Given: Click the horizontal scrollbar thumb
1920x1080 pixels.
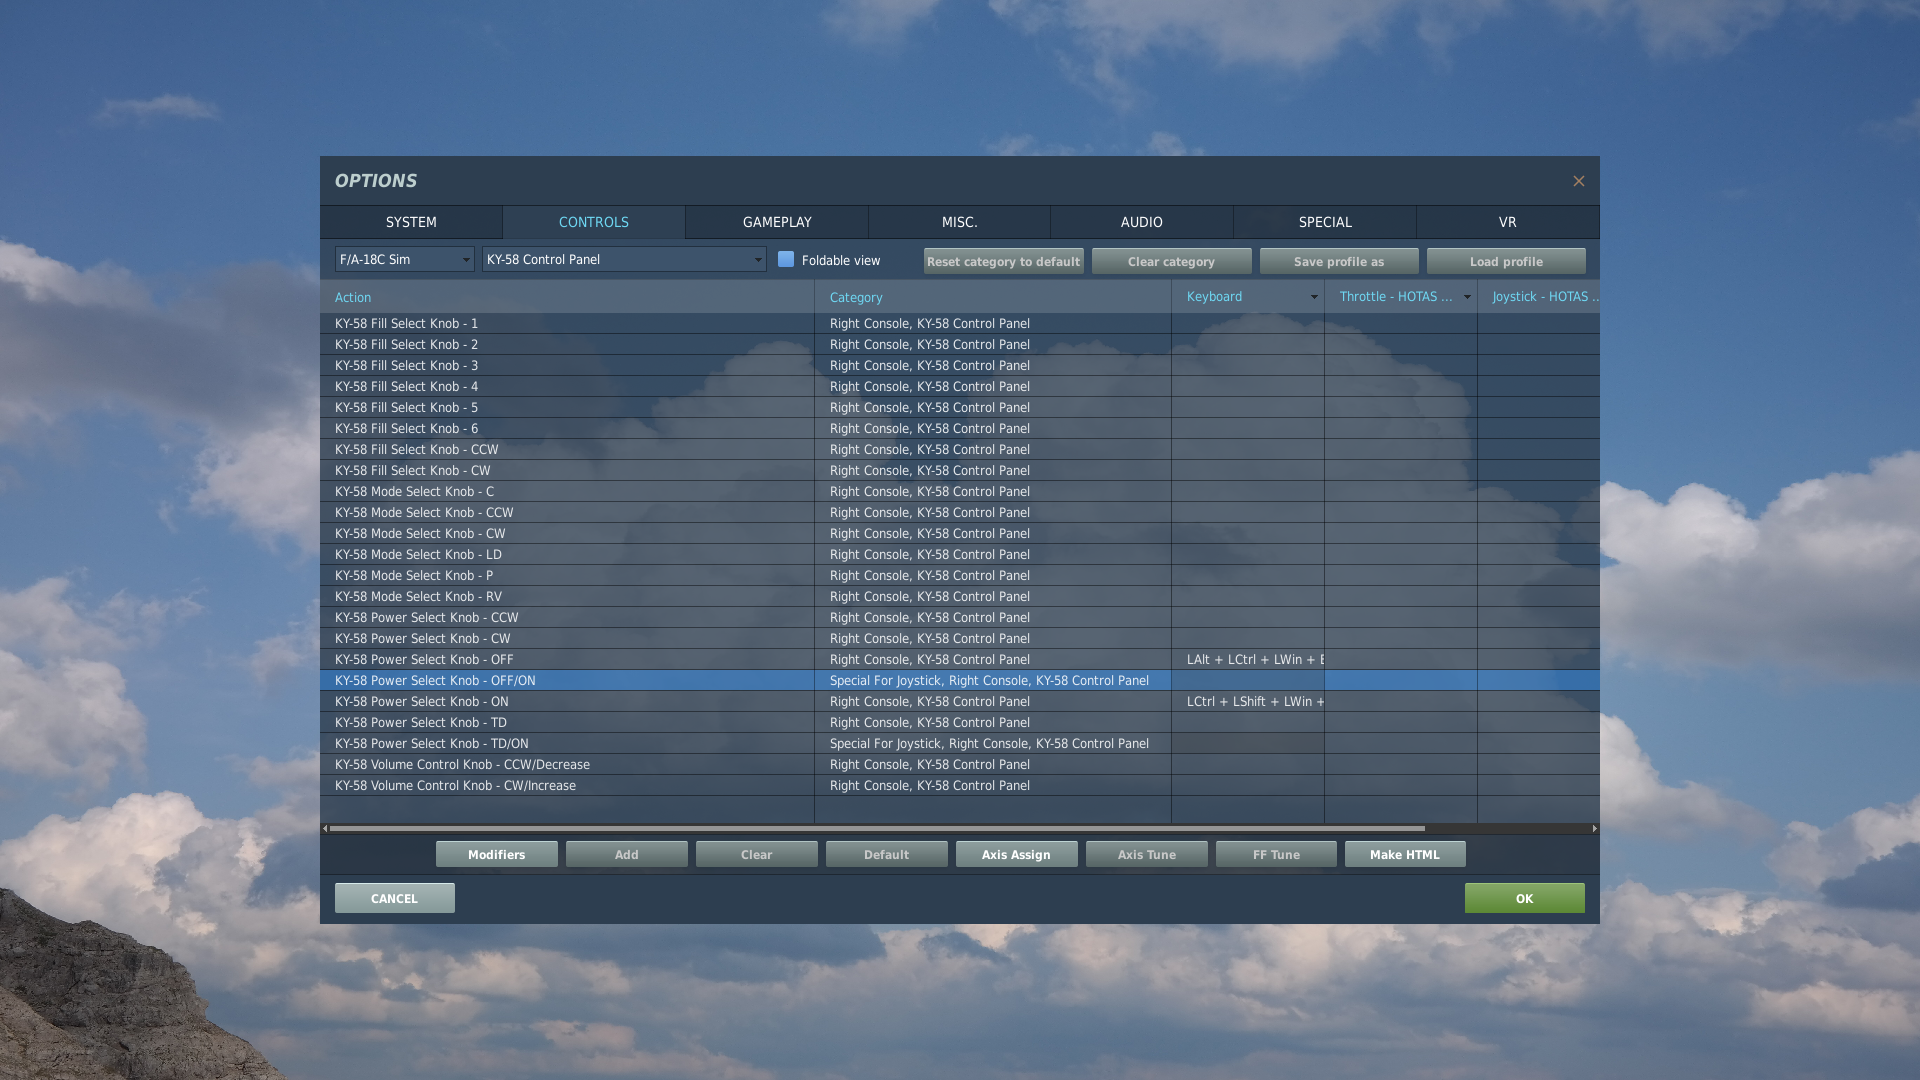Looking at the screenshot, I should coord(877,828).
